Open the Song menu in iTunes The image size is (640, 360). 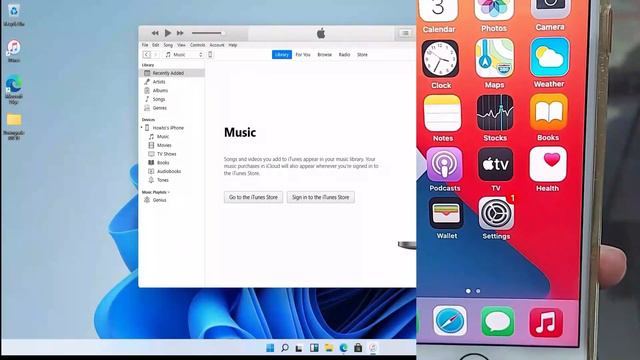tap(168, 45)
